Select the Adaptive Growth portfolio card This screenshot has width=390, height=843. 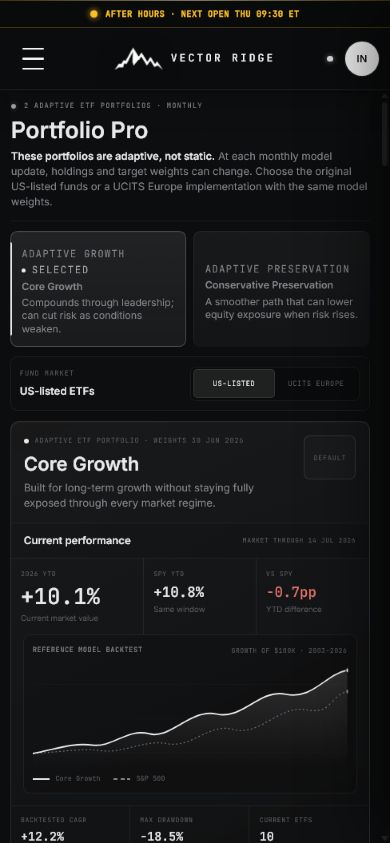click(98, 289)
